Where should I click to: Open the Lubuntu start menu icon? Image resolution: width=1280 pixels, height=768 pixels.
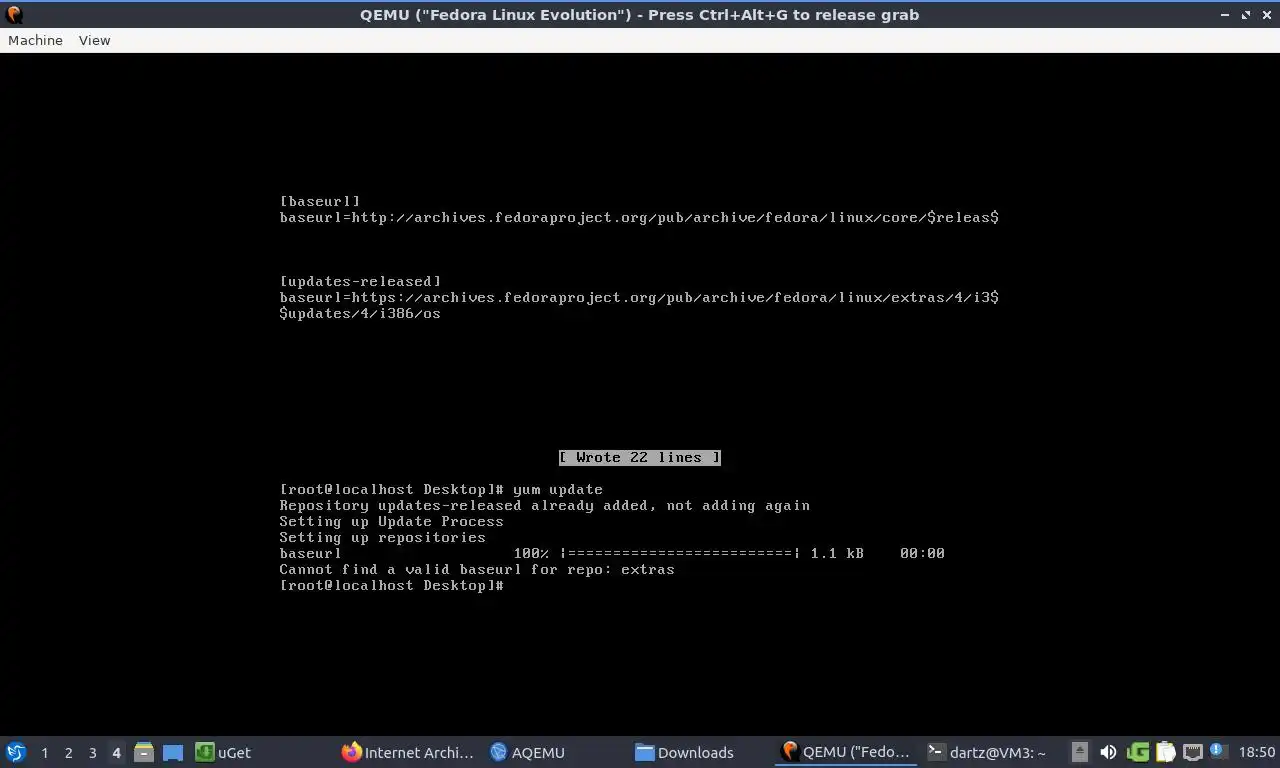(x=15, y=752)
